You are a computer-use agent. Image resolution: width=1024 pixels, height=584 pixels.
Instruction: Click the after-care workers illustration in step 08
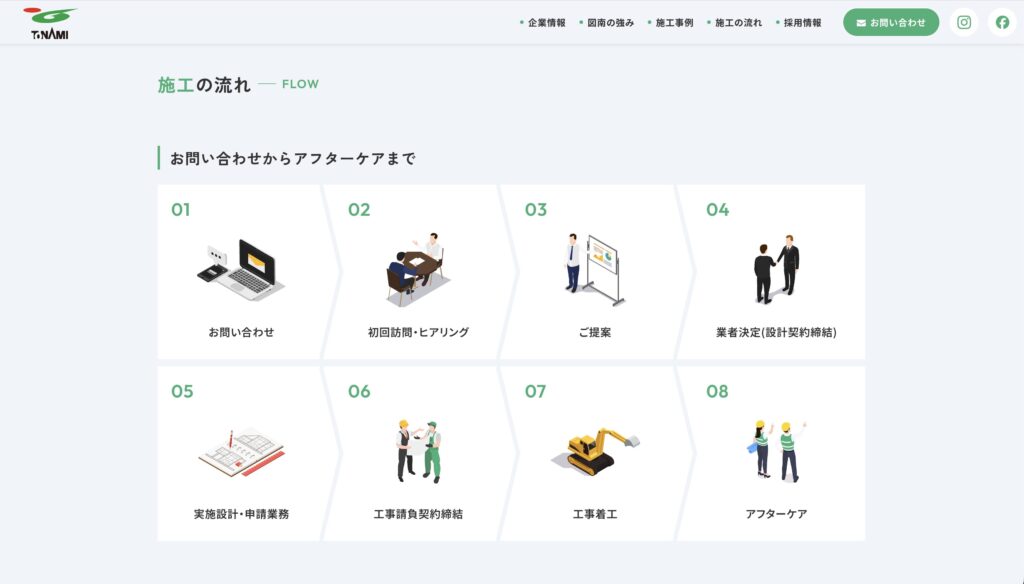pyautogui.click(x=776, y=452)
